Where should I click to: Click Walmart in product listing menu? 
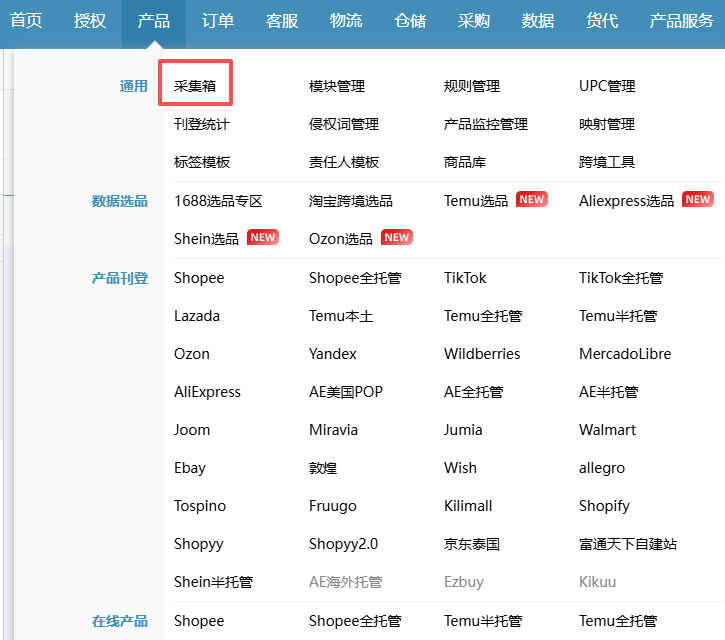click(607, 429)
